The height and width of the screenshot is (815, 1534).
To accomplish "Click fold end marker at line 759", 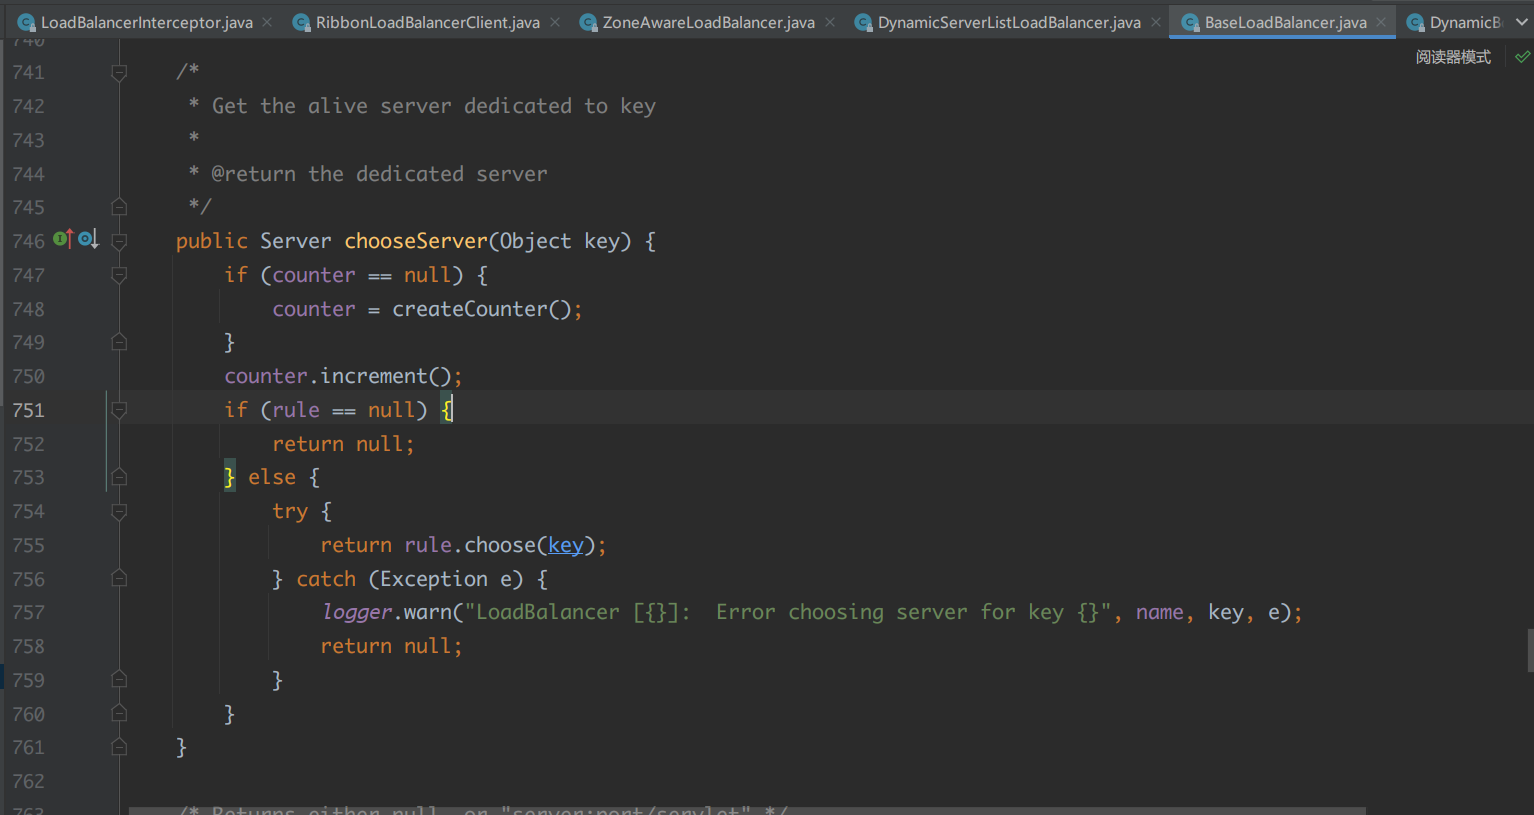I will 119,680.
